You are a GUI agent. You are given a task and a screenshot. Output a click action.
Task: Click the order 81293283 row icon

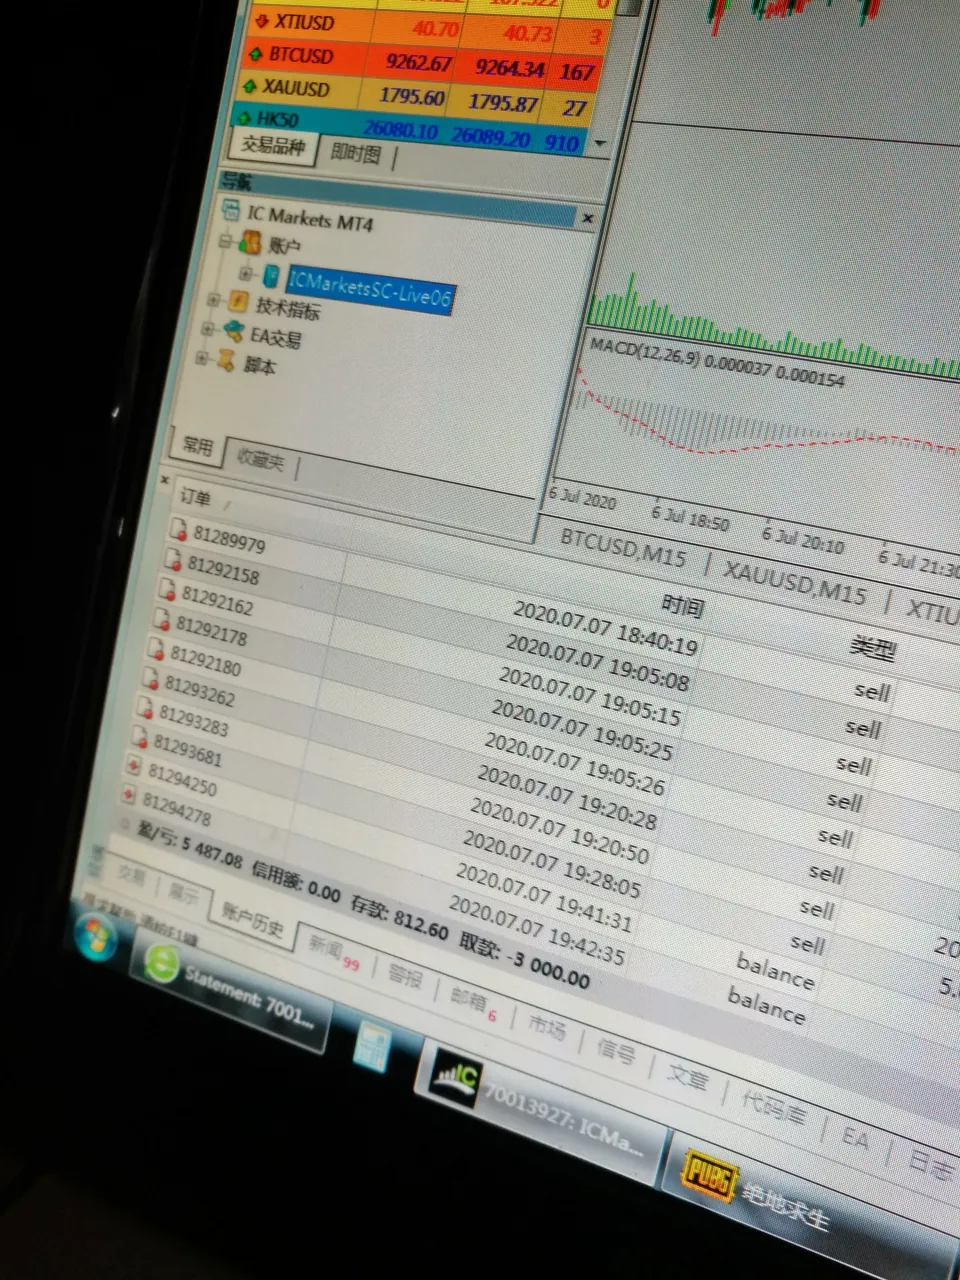[x=146, y=708]
